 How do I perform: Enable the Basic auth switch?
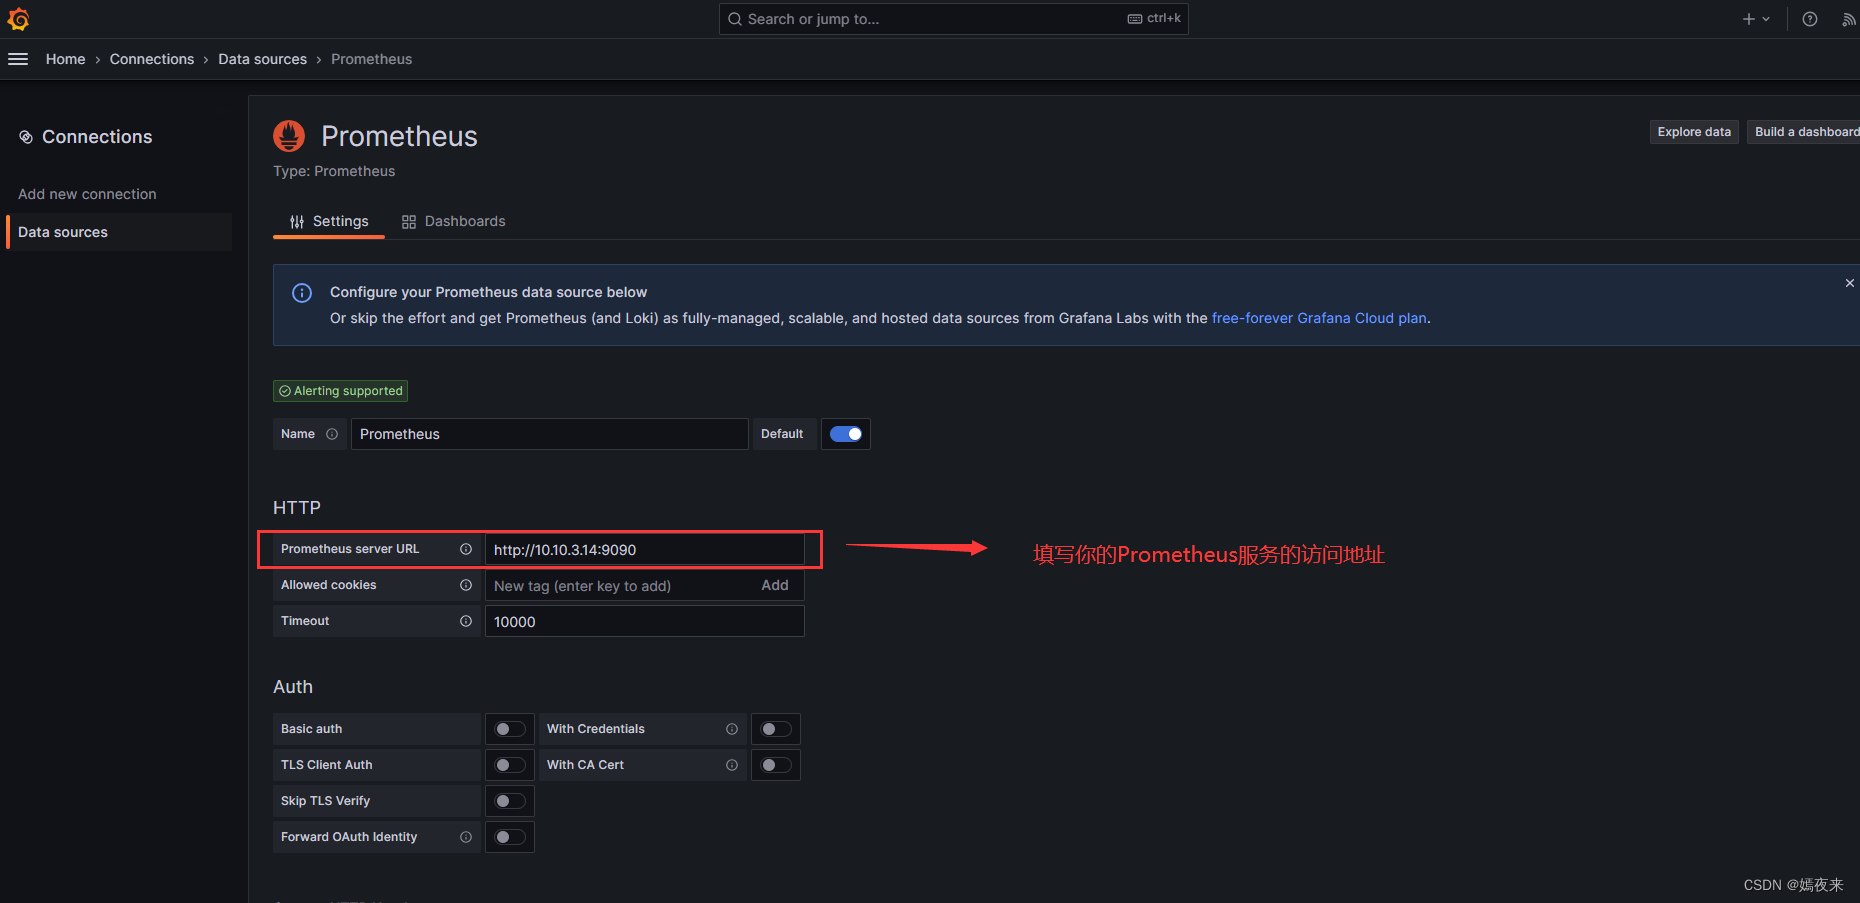click(510, 729)
